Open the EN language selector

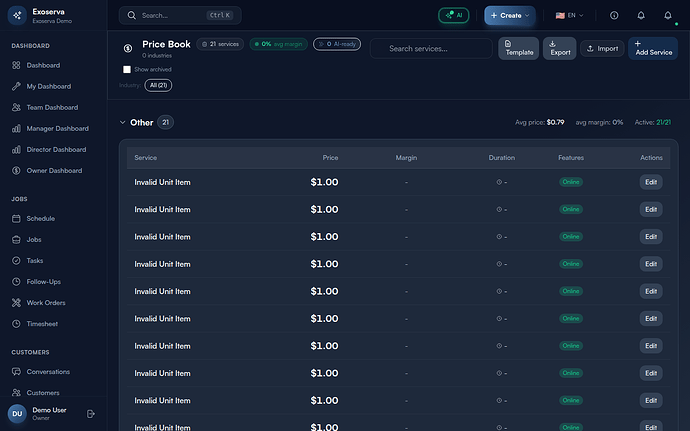pyautogui.click(x=570, y=15)
